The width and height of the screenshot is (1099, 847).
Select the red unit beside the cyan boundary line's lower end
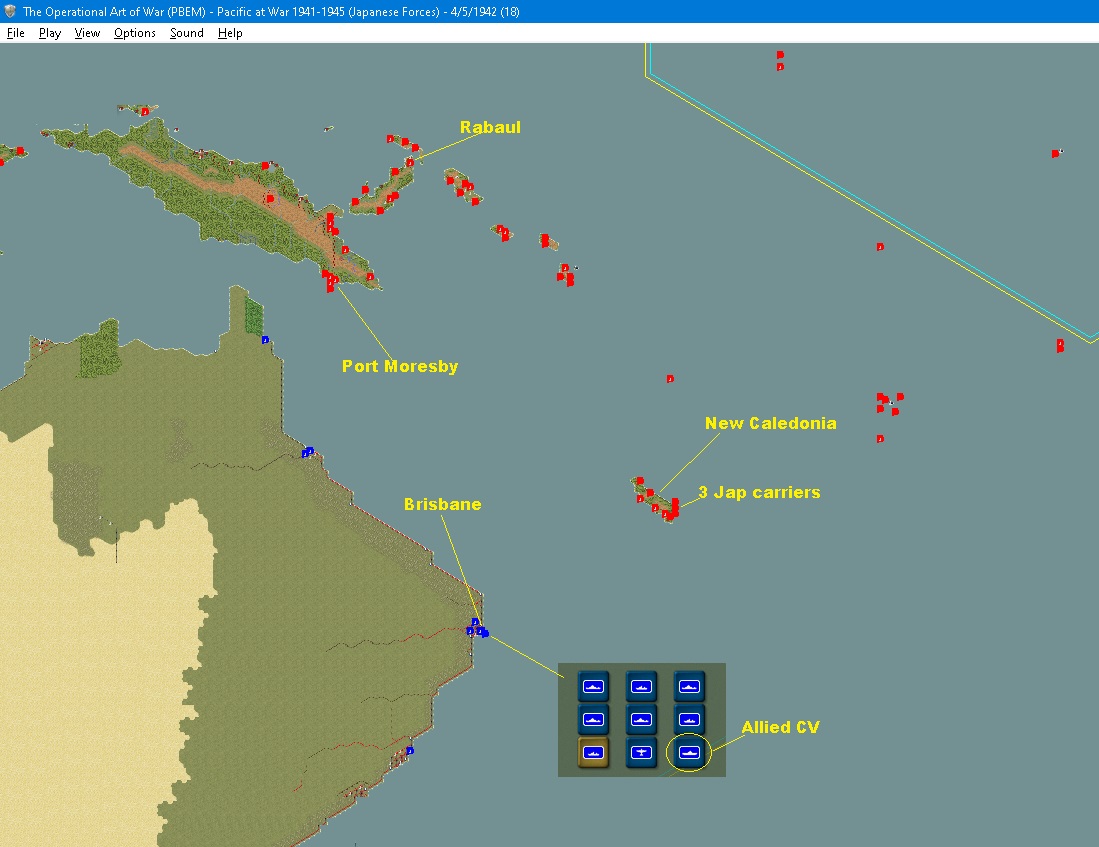[x=1060, y=345]
